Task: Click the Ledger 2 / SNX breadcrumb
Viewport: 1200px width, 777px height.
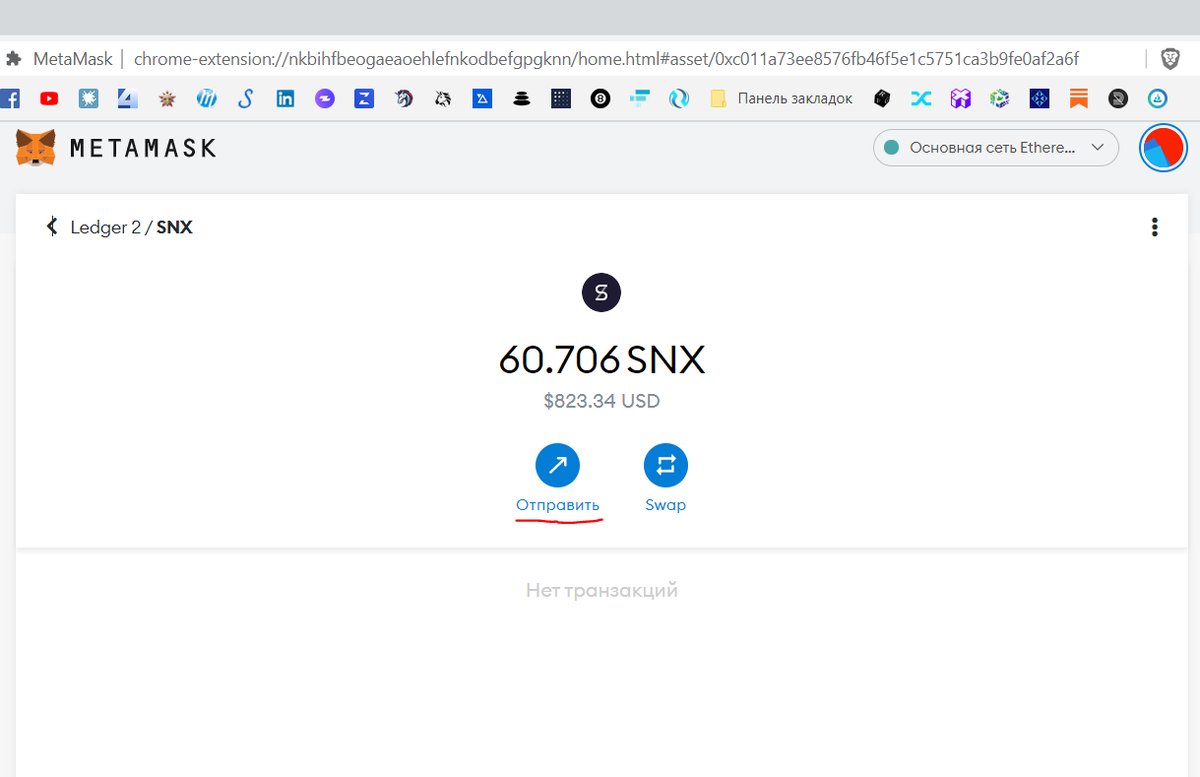Action: pyautogui.click(x=131, y=227)
